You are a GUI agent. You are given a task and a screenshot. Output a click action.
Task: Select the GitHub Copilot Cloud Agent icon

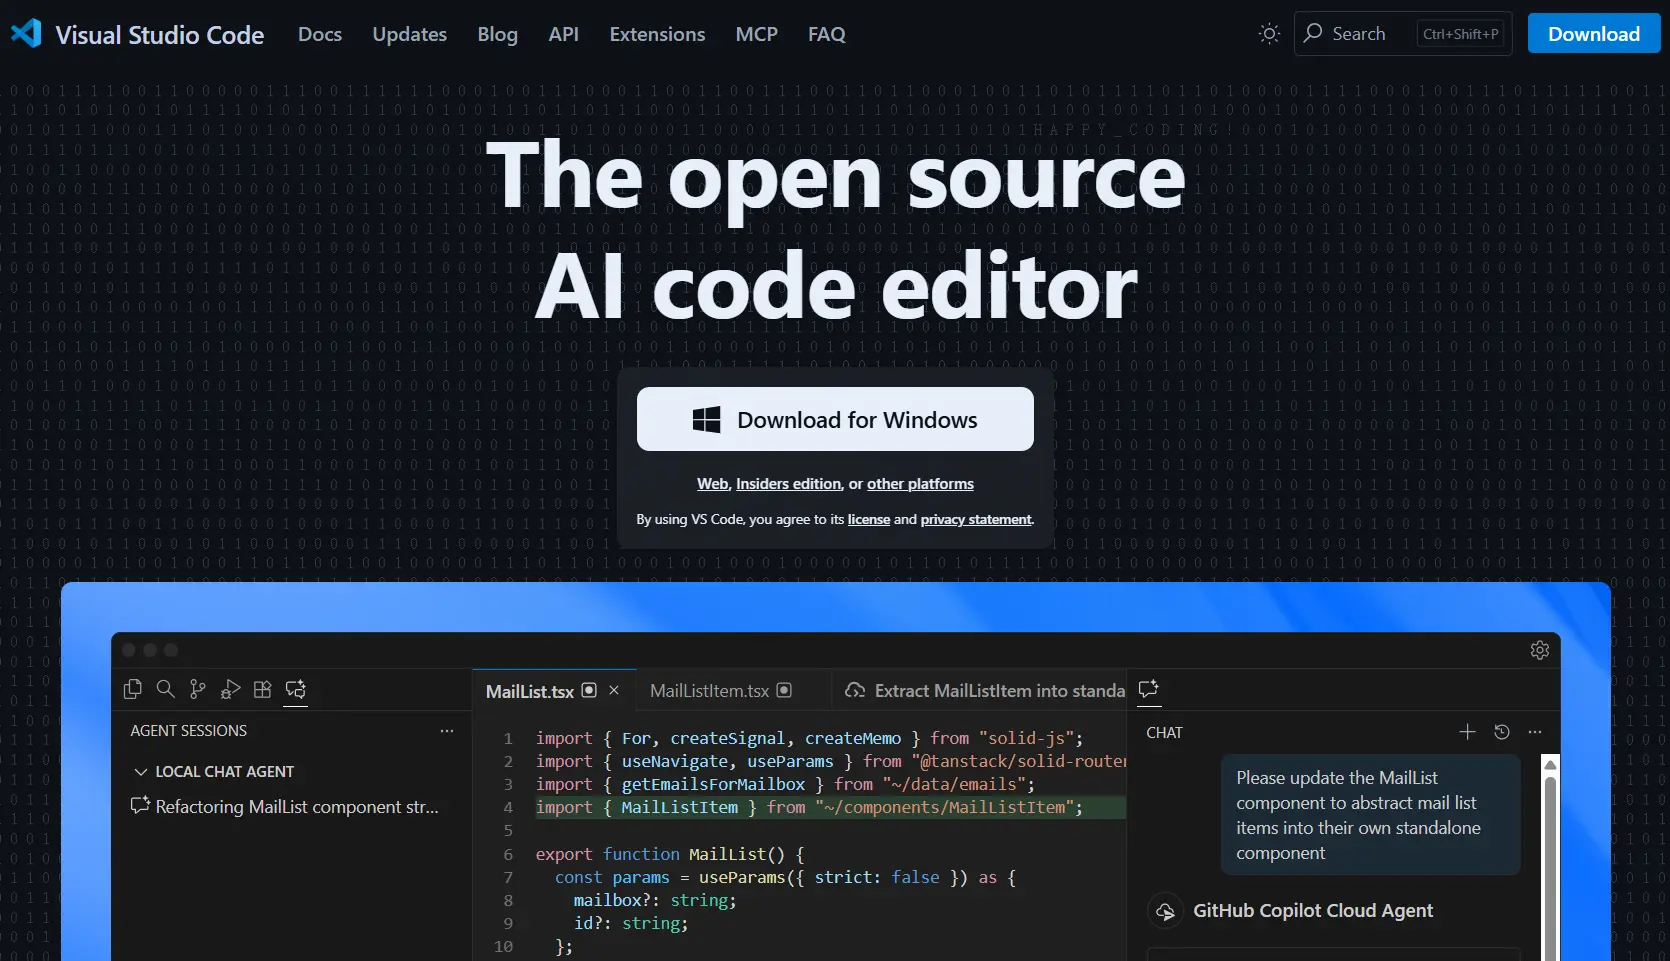click(1165, 911)
